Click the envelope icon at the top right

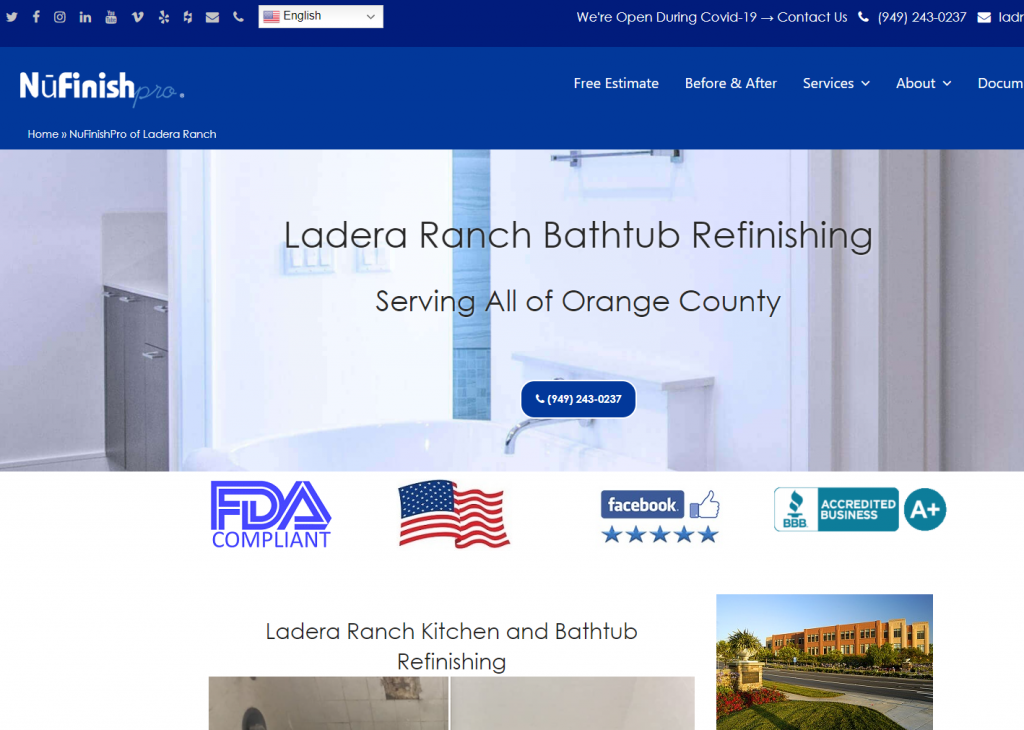click(x=984, y=18)
